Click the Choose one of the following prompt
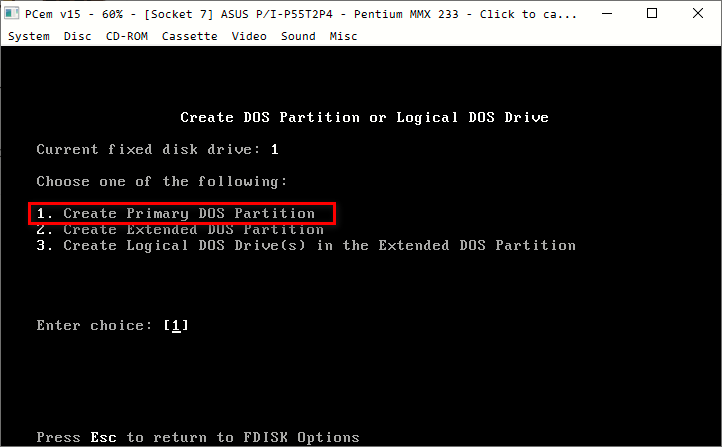 pyautogui.click(x=162, y=181)
